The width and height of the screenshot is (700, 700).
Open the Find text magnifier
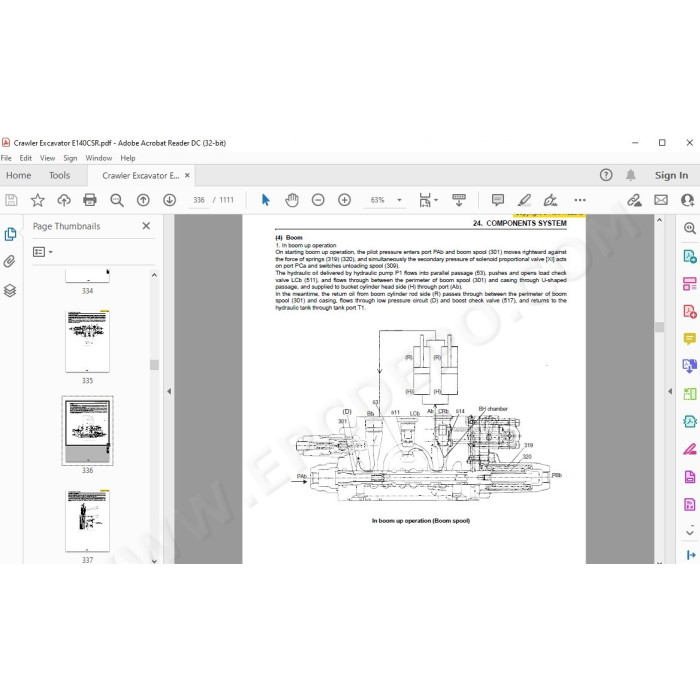[x=117, y=200]
